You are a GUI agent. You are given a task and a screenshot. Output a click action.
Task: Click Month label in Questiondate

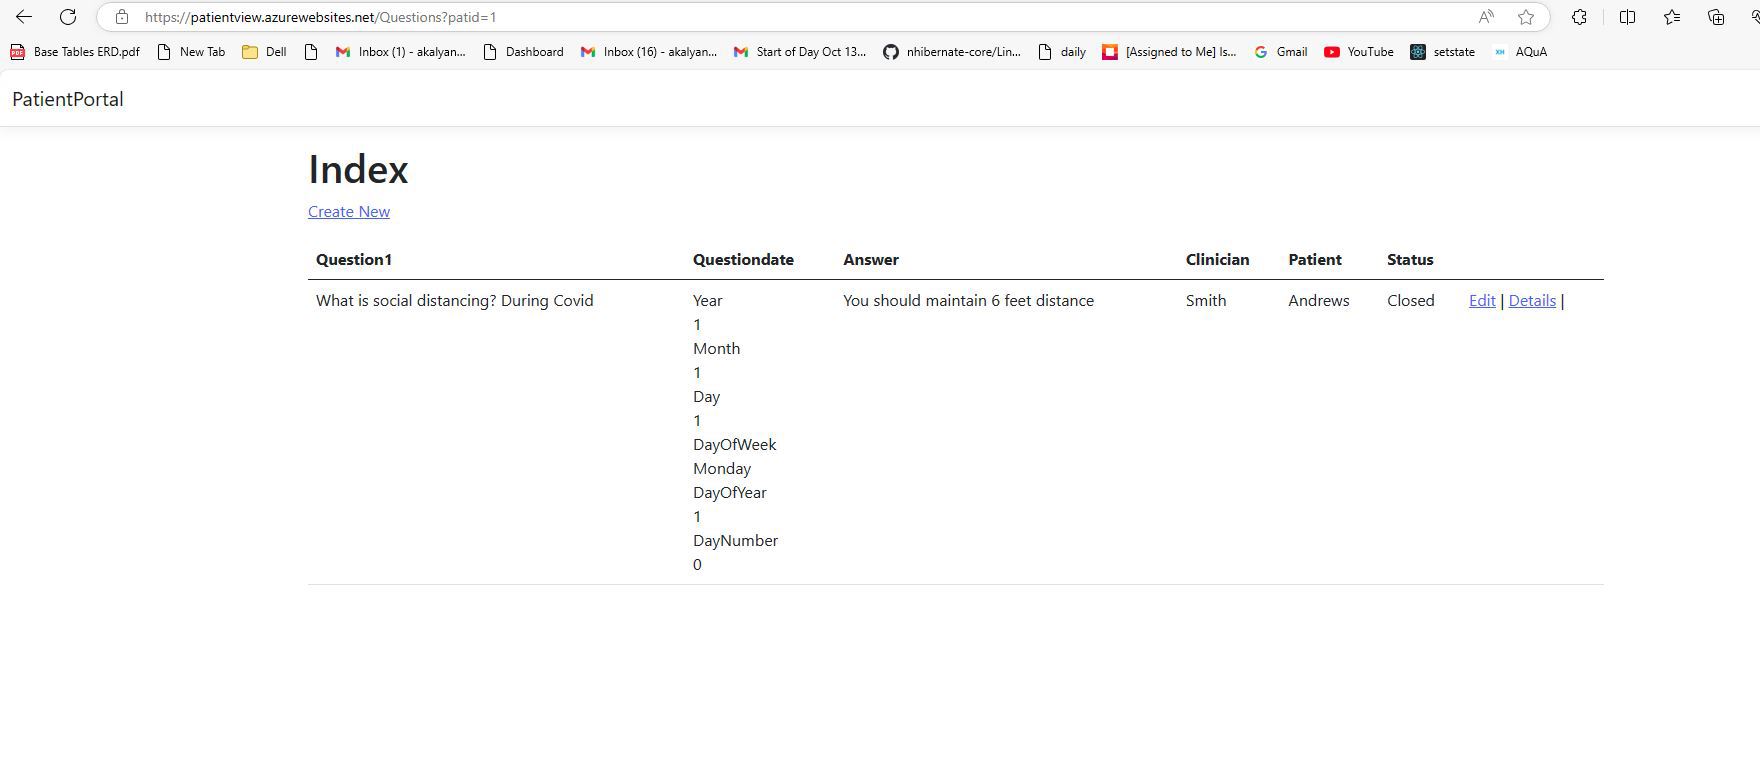click(717, 349)
